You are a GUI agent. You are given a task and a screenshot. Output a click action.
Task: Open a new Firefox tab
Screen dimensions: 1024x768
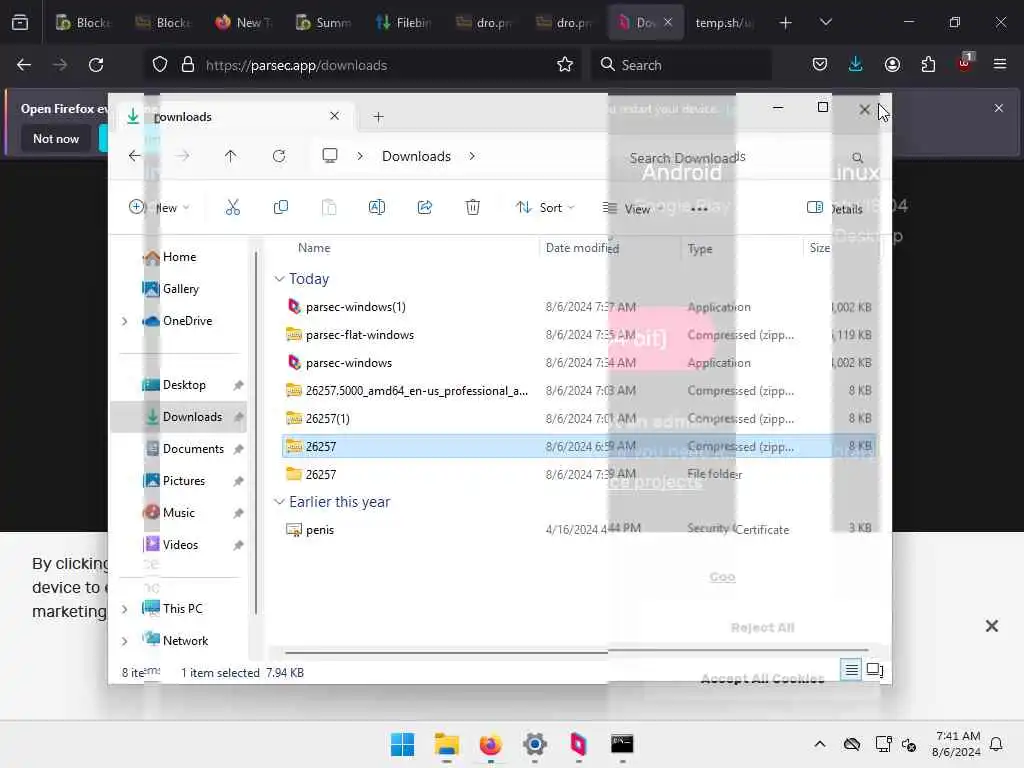[x=786, y=23]
